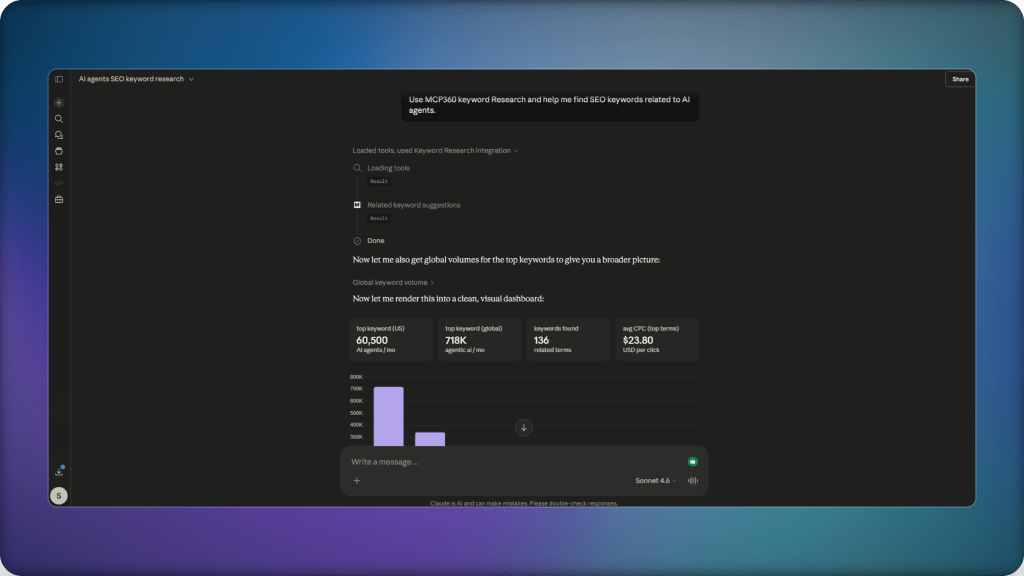Viewport: 1024px width, 576px height.
Task: Click the top keyword (US) 60,500 card
Action: tap(391, 339)
